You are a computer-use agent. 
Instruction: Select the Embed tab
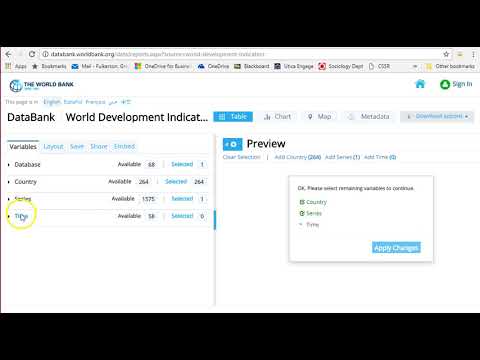pyautogui.click(x=124, y=147)
